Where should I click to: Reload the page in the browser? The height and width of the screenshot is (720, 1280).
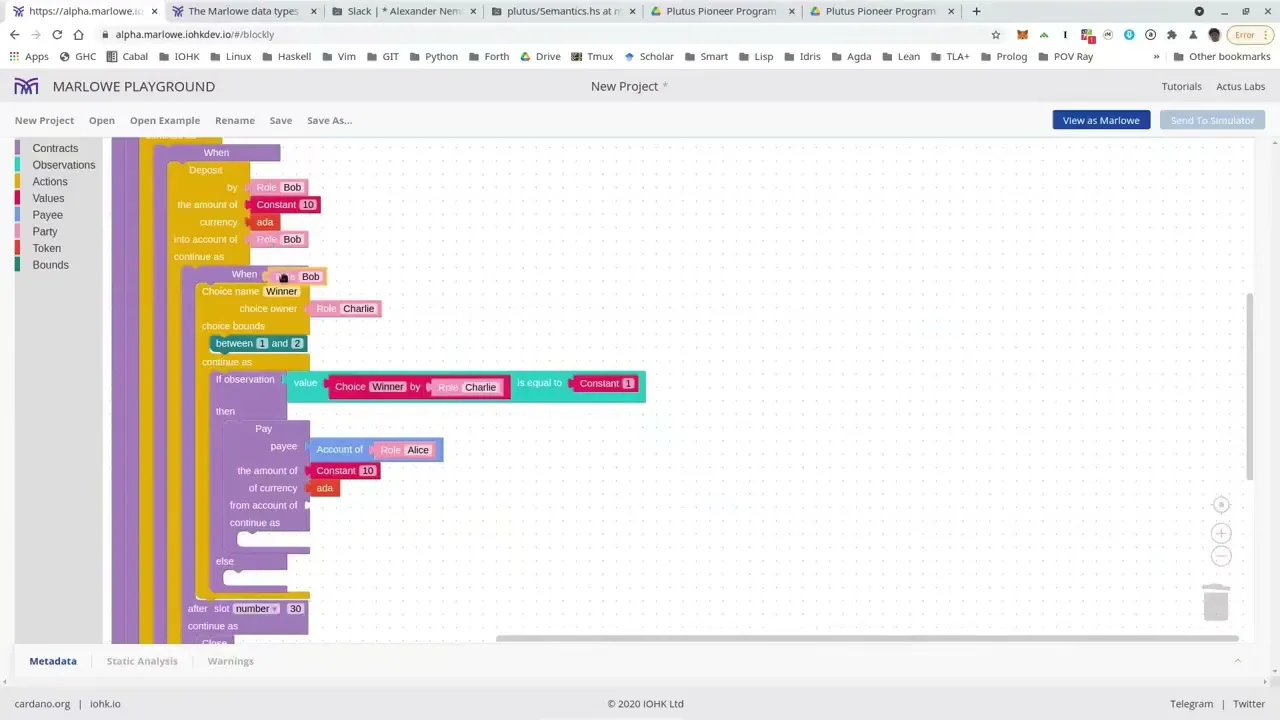[x=57, y=35]
